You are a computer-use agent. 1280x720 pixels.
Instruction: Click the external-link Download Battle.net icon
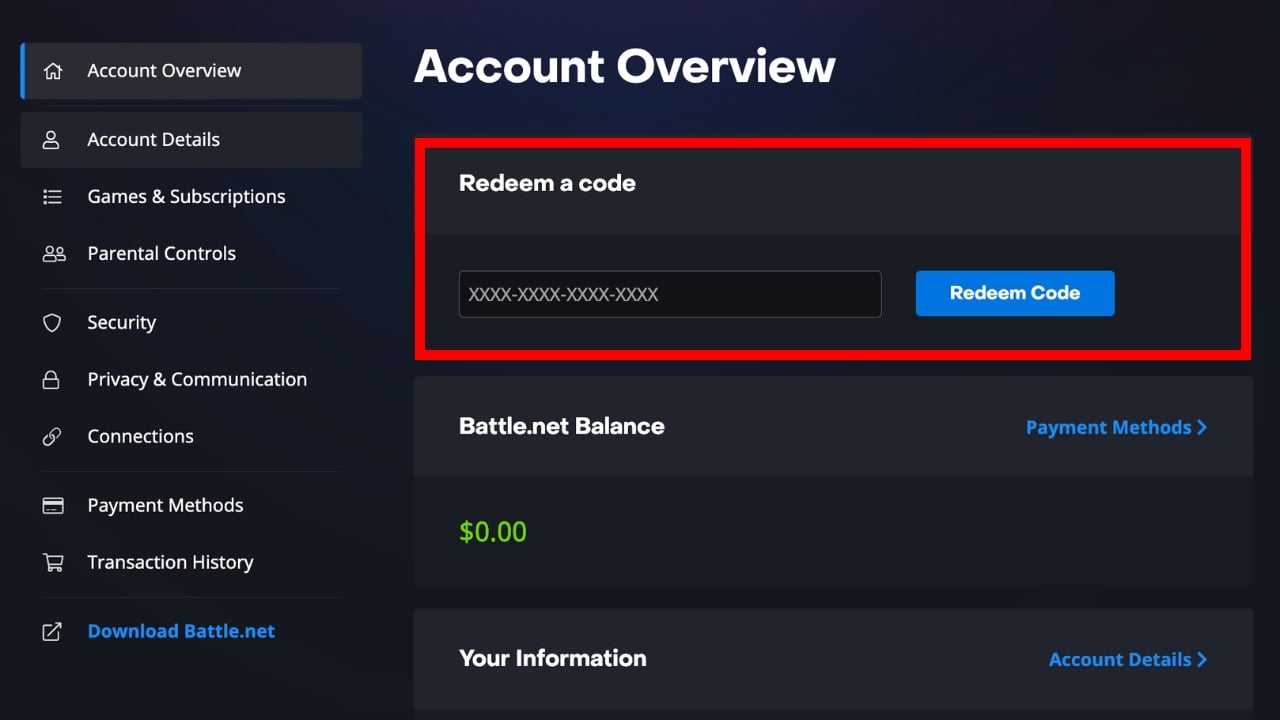point(52,632)
